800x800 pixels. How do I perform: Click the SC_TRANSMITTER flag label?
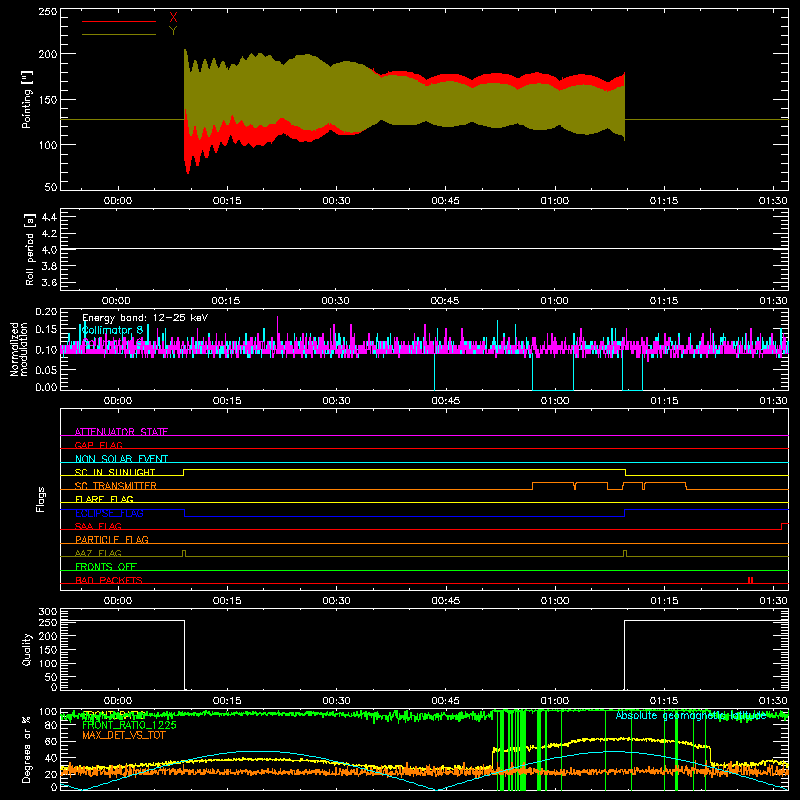point(116,486)
